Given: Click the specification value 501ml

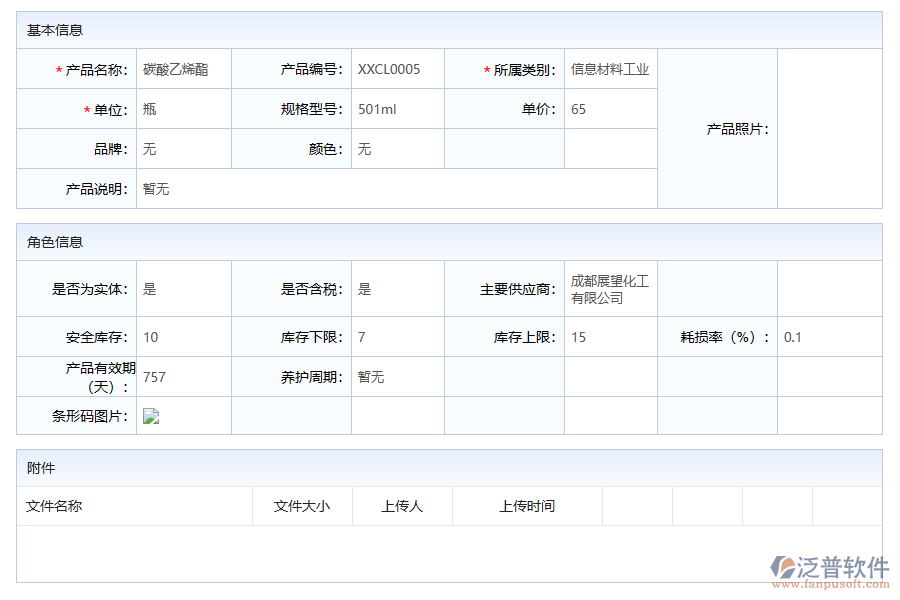Looking at the screenshot, I should pyautogui.click(x=377, y=109).
